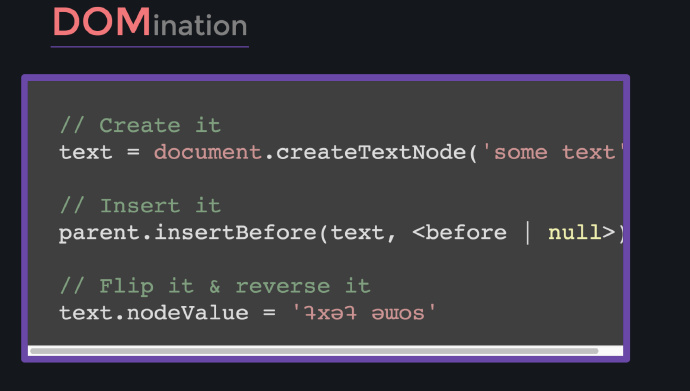Click the DOMination slide title
This screenshot has width=690, height=391.
[x=150, y=22]
